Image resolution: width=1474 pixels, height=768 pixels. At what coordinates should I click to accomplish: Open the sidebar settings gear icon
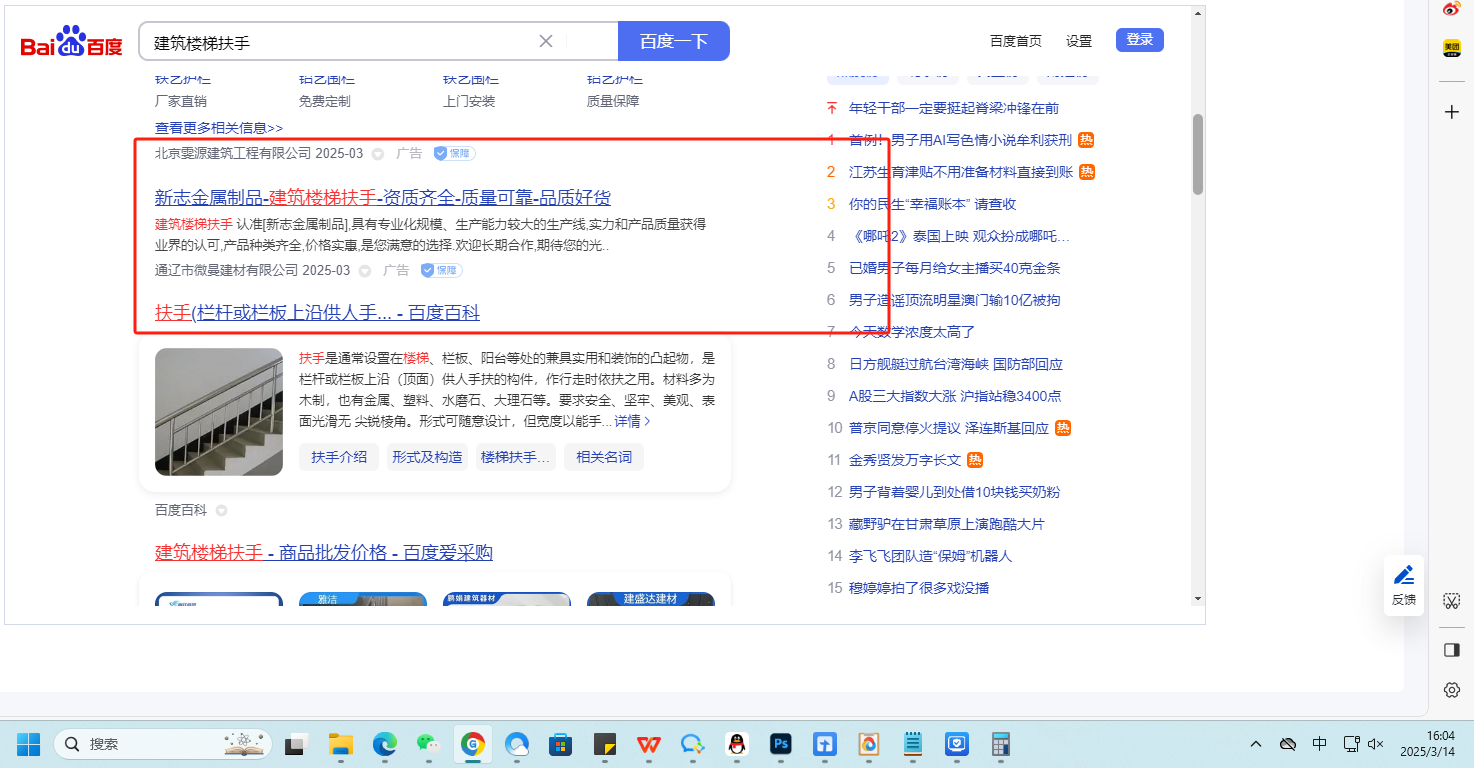pyautogui.click(x=1452, y=690)
